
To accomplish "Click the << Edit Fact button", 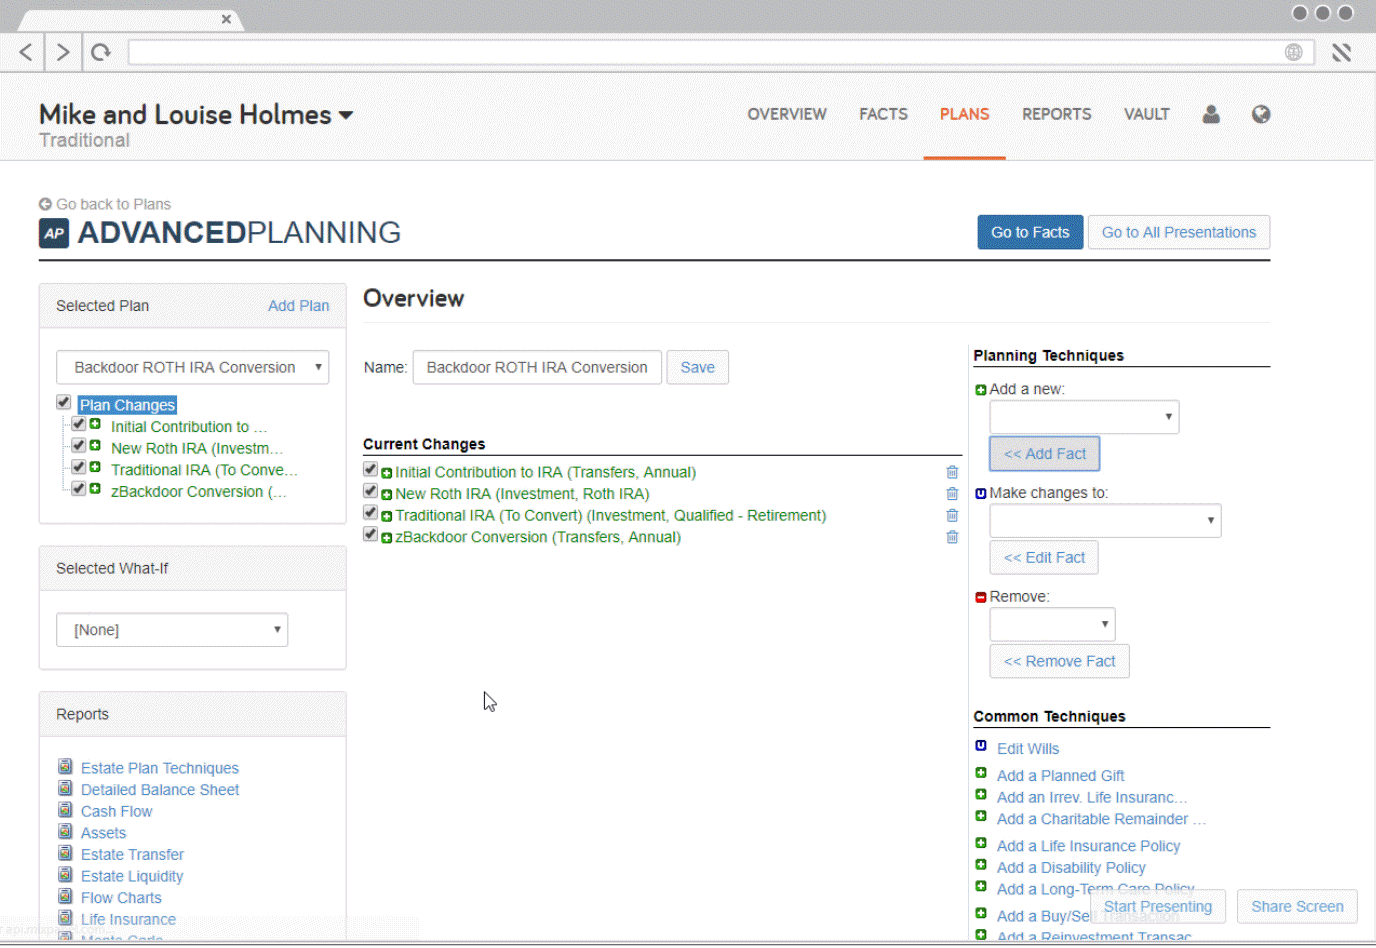I will click(1044, 558).
